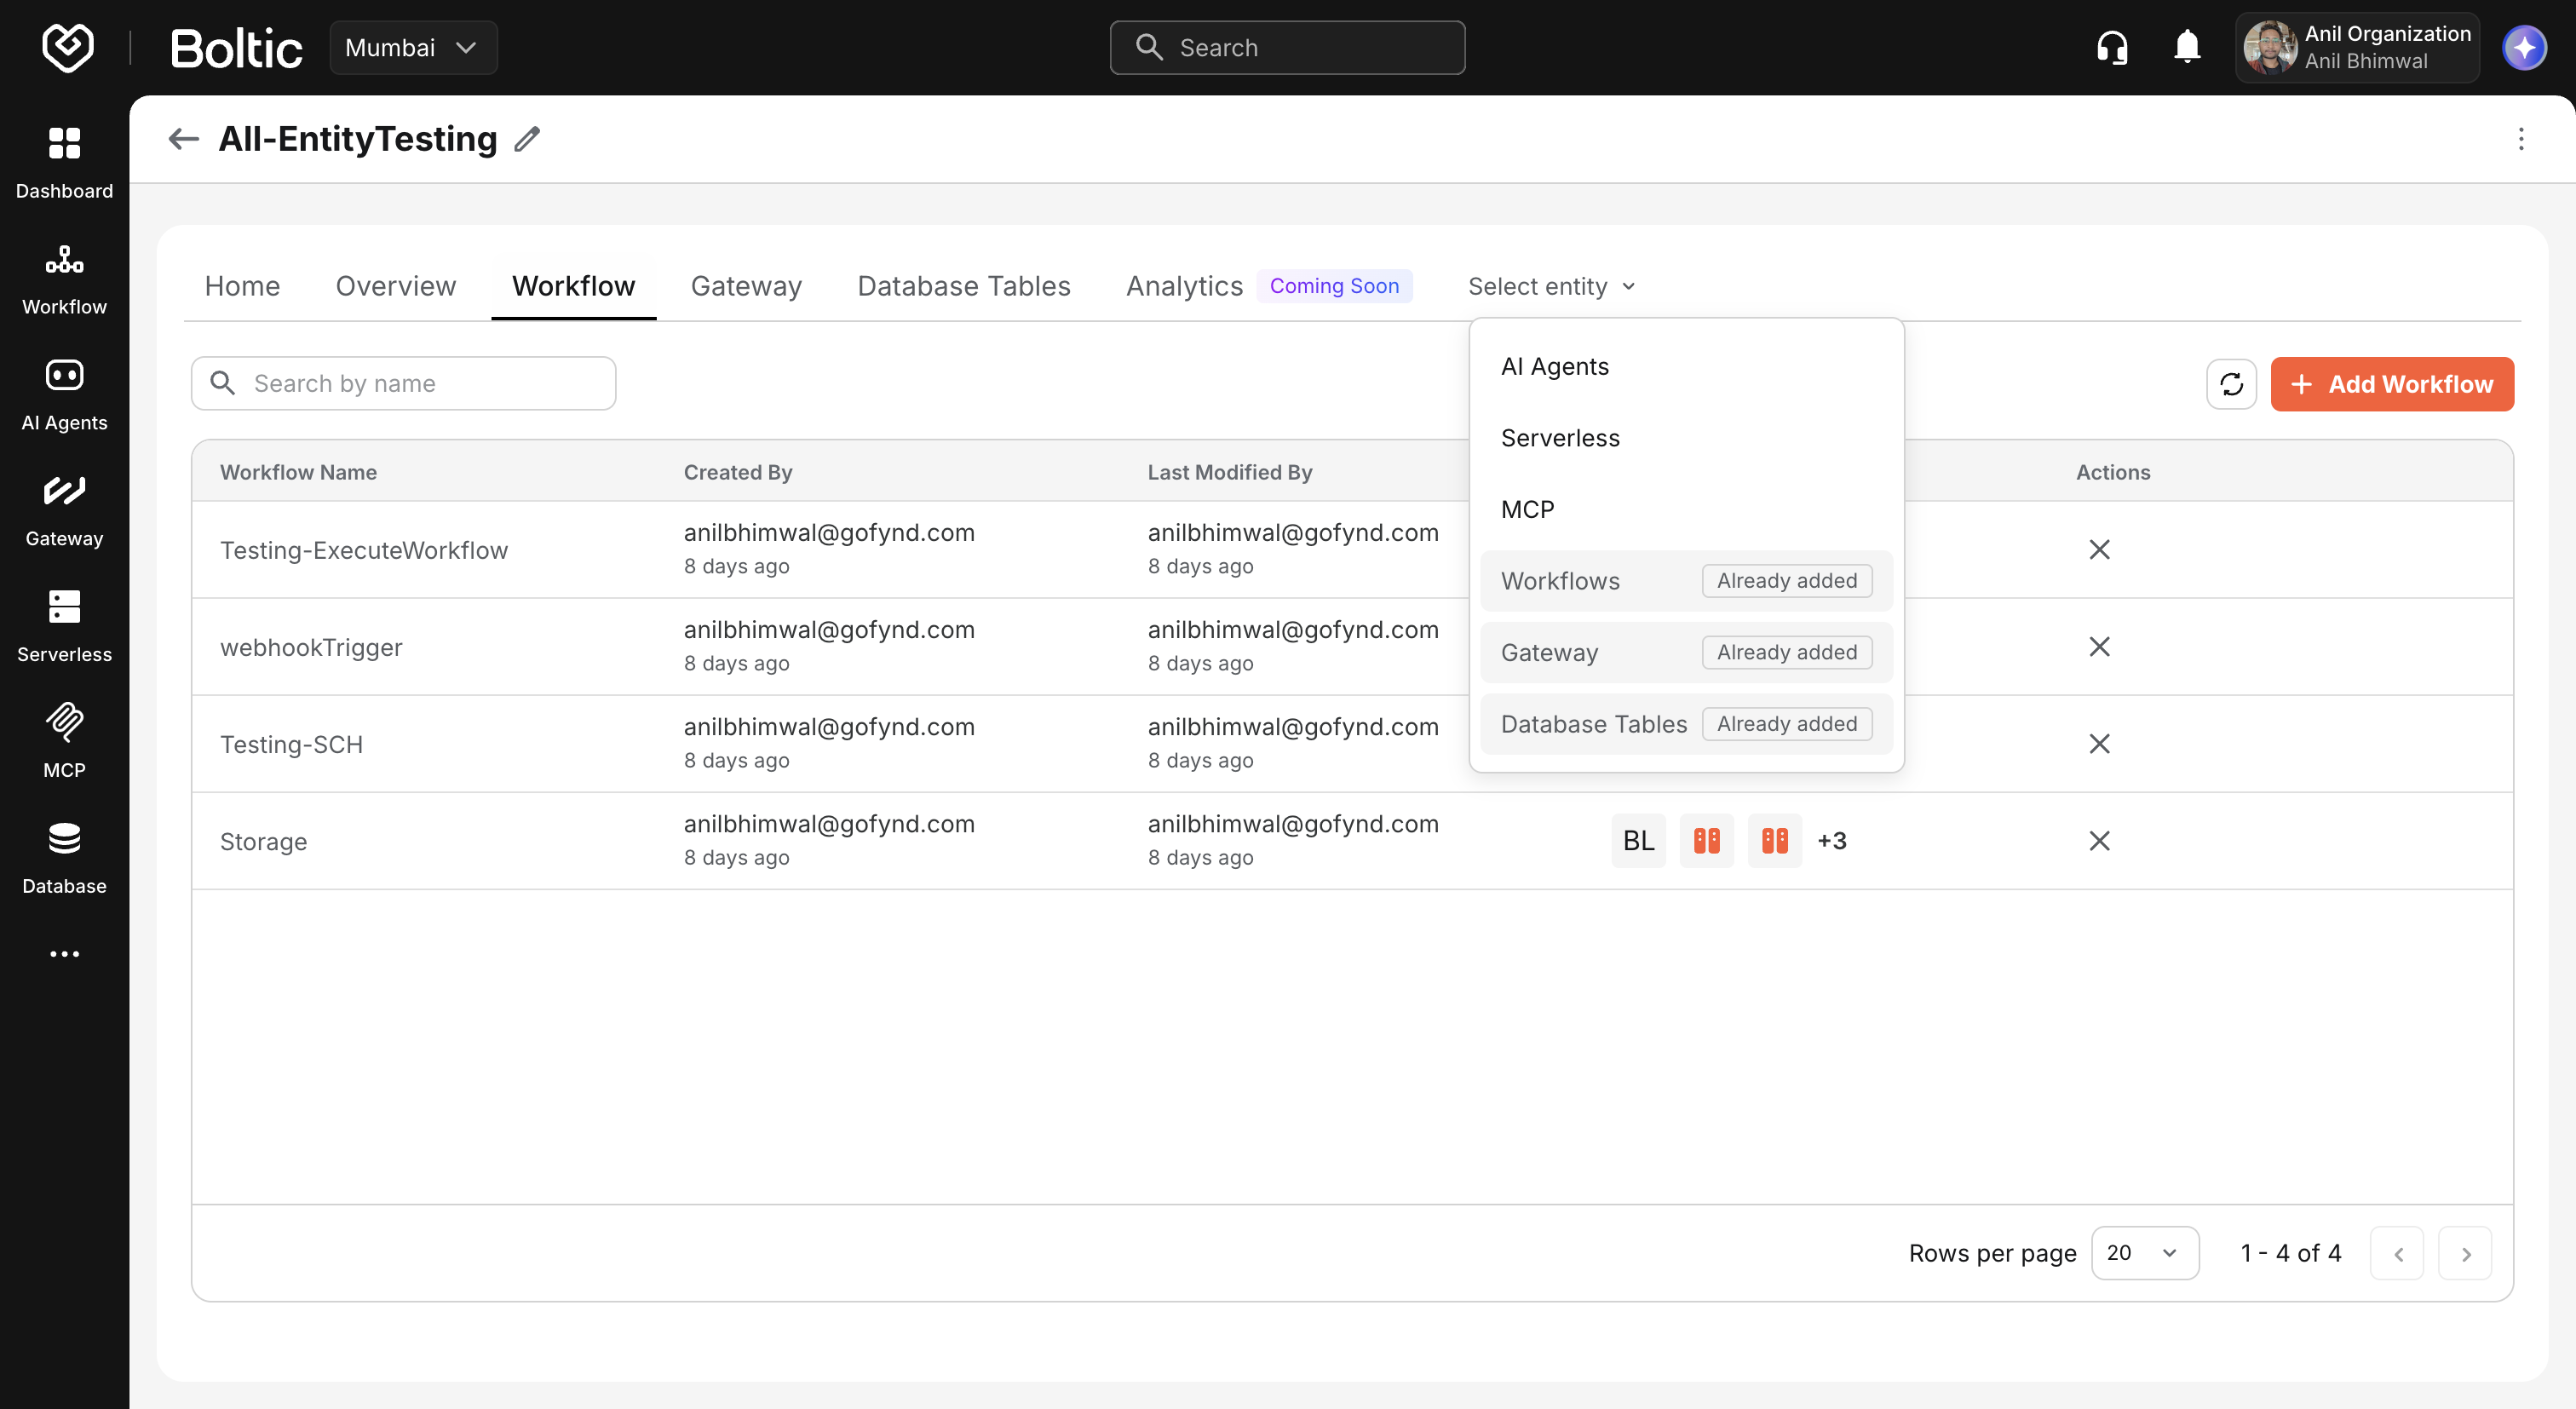Image resolution: width=2576 pixels, height=1409 pixels.
Task: Open the Mumbai region dropdown
Action: tap(413, 47)
